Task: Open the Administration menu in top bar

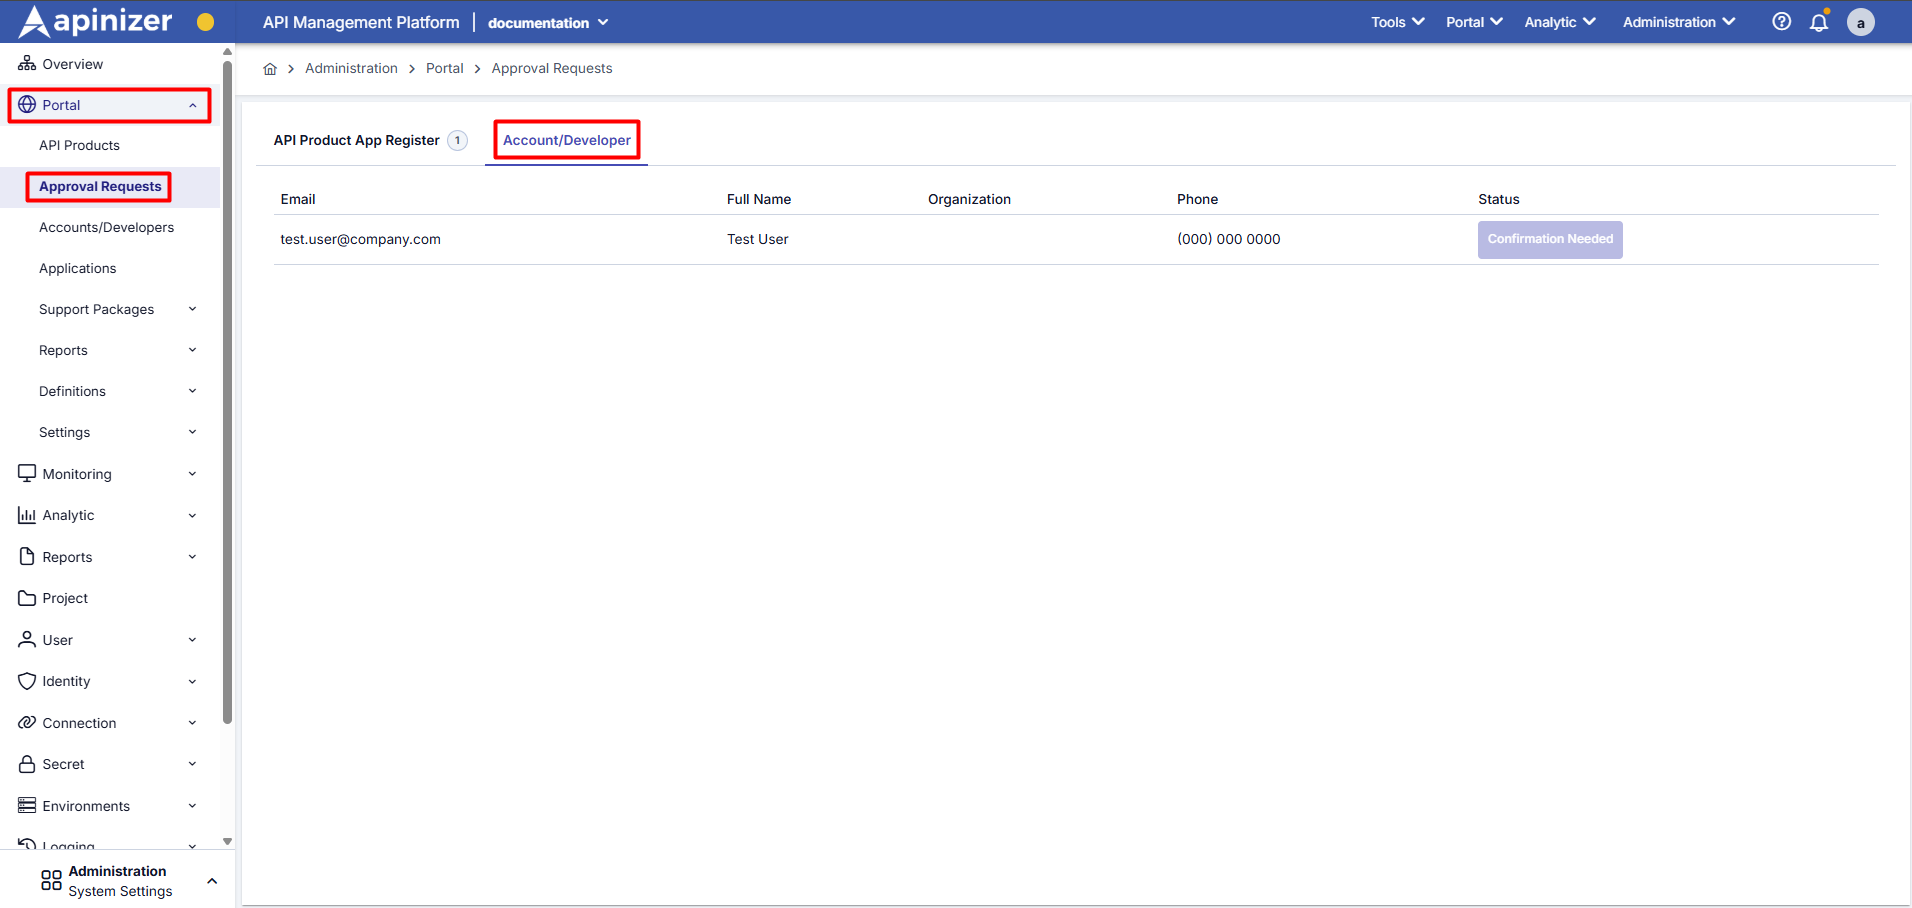Action: click(1677, 21)
